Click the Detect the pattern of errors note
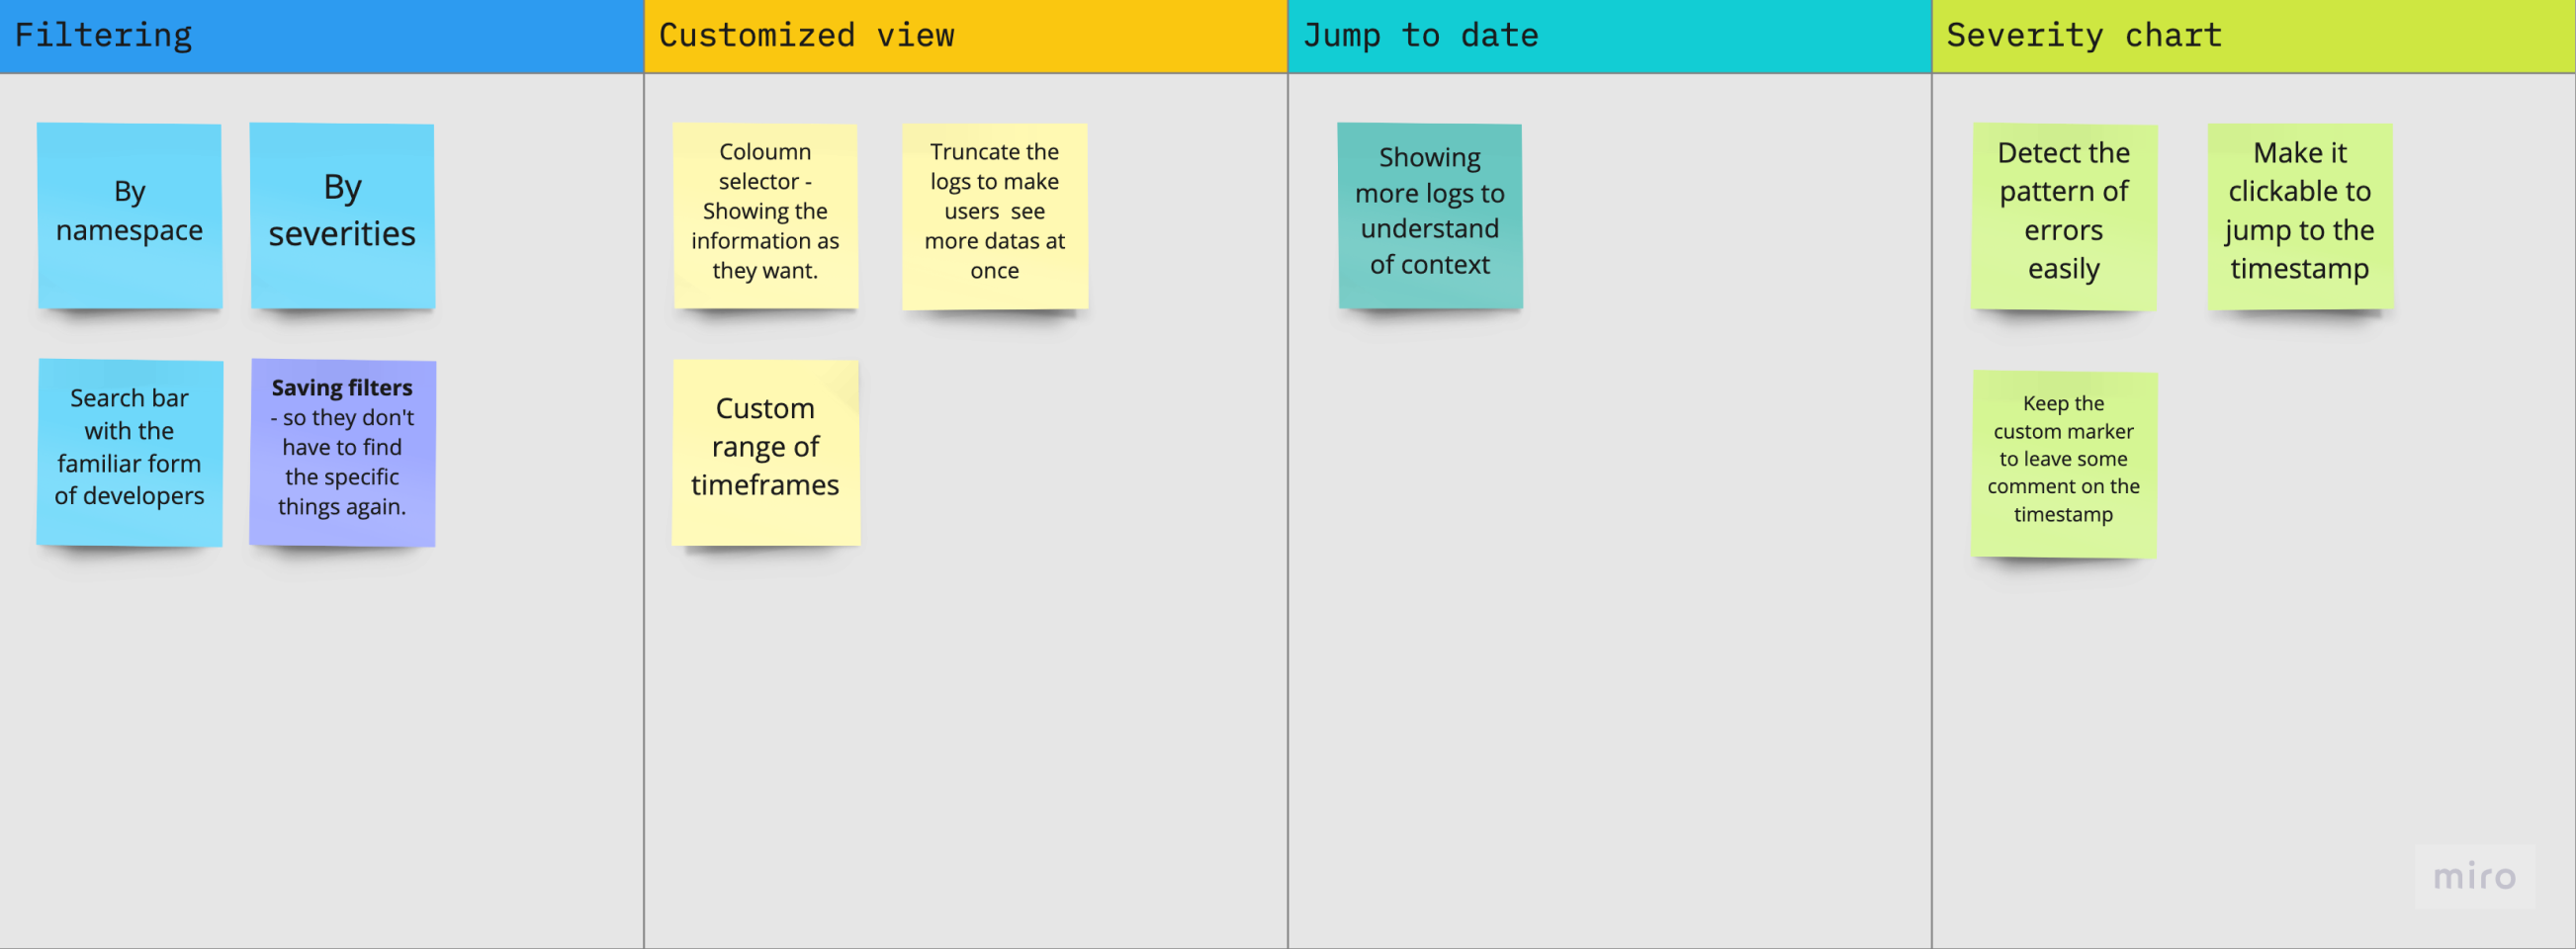 2063,214
